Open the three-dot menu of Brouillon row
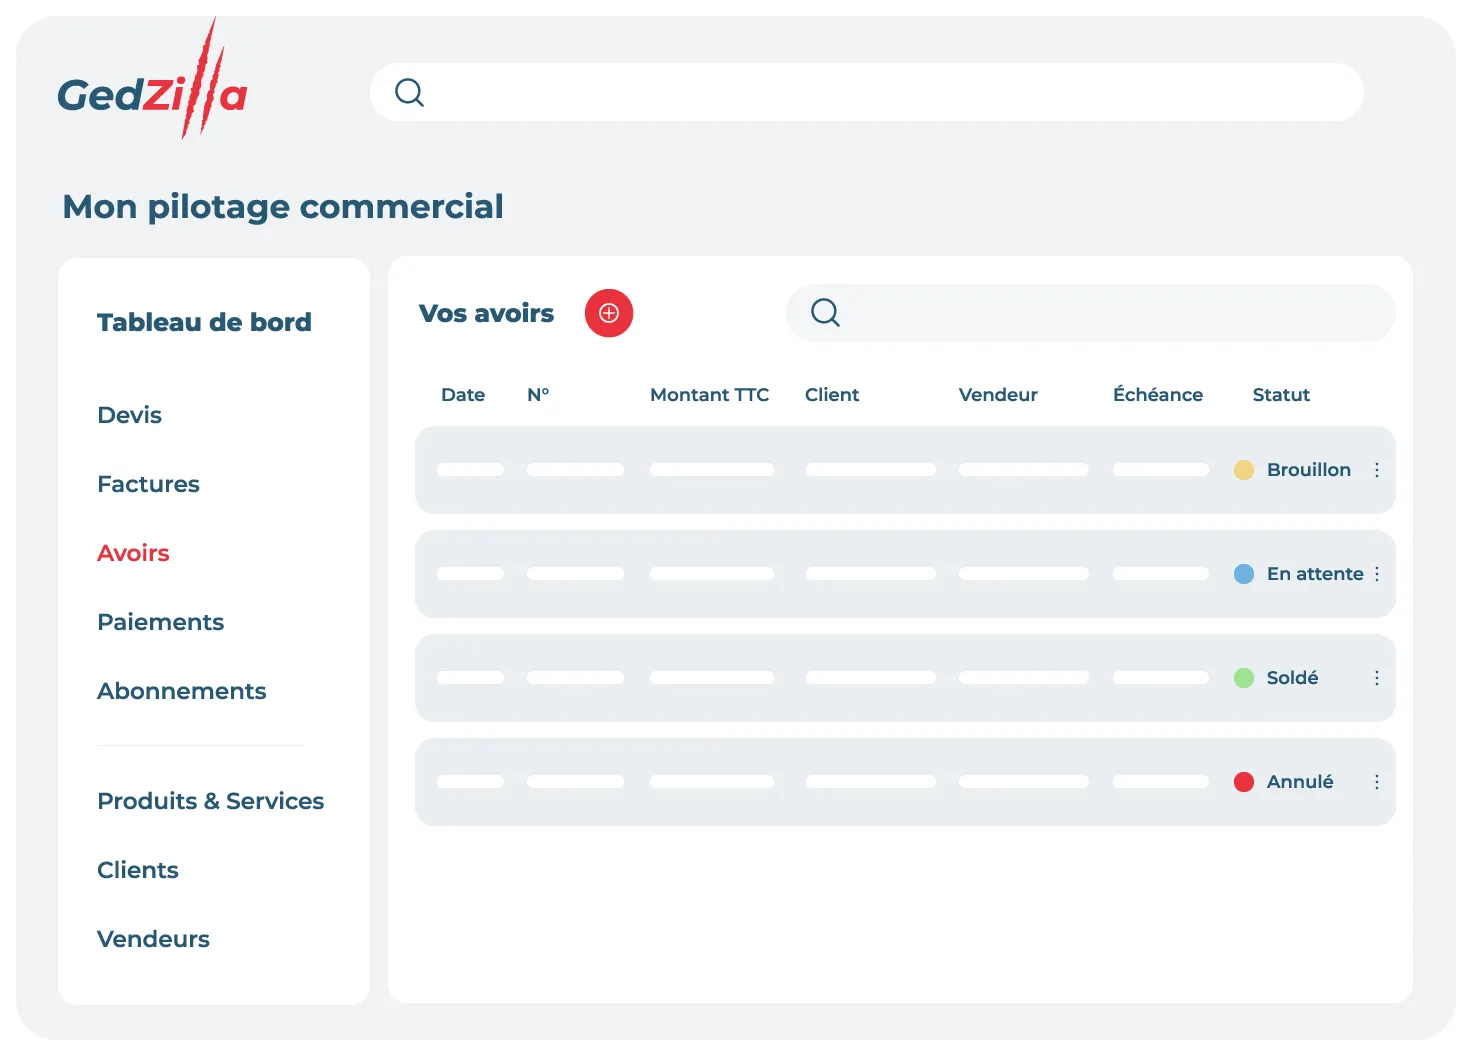The image size is (1472, 1056). coord(1377,470)
